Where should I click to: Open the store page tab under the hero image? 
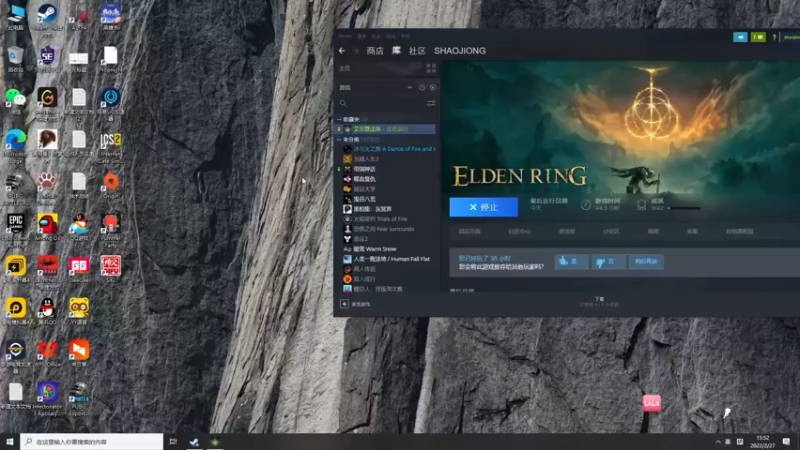469,231
